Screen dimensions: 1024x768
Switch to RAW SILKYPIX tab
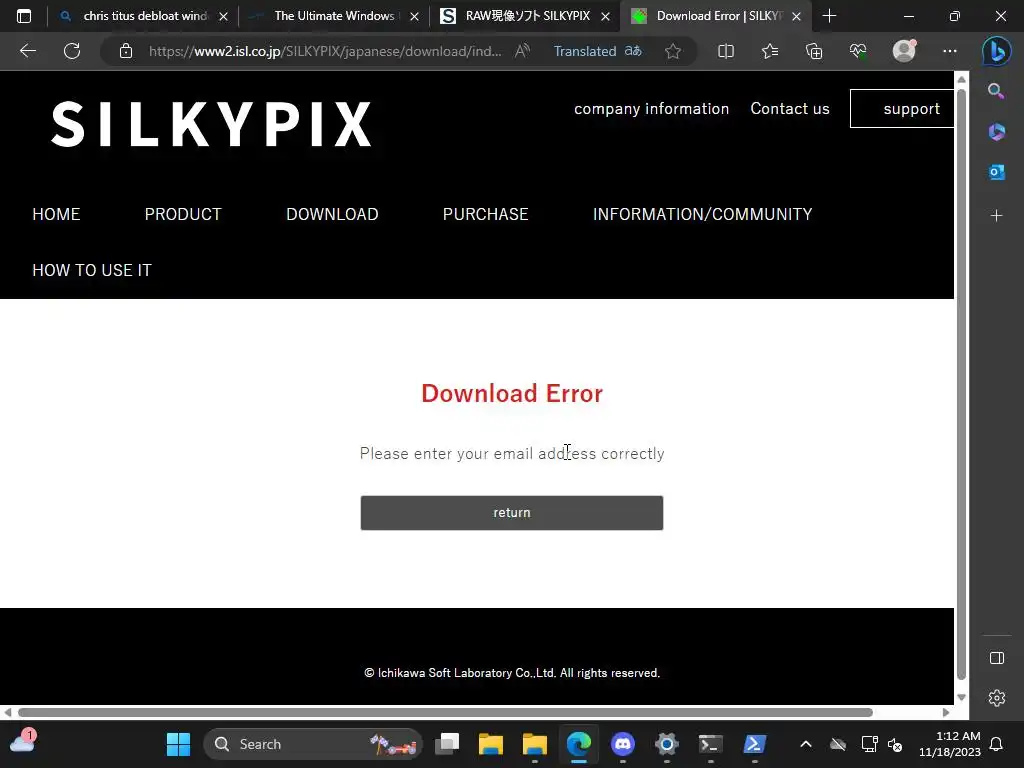pyautogui.click(x=525, y=16)
